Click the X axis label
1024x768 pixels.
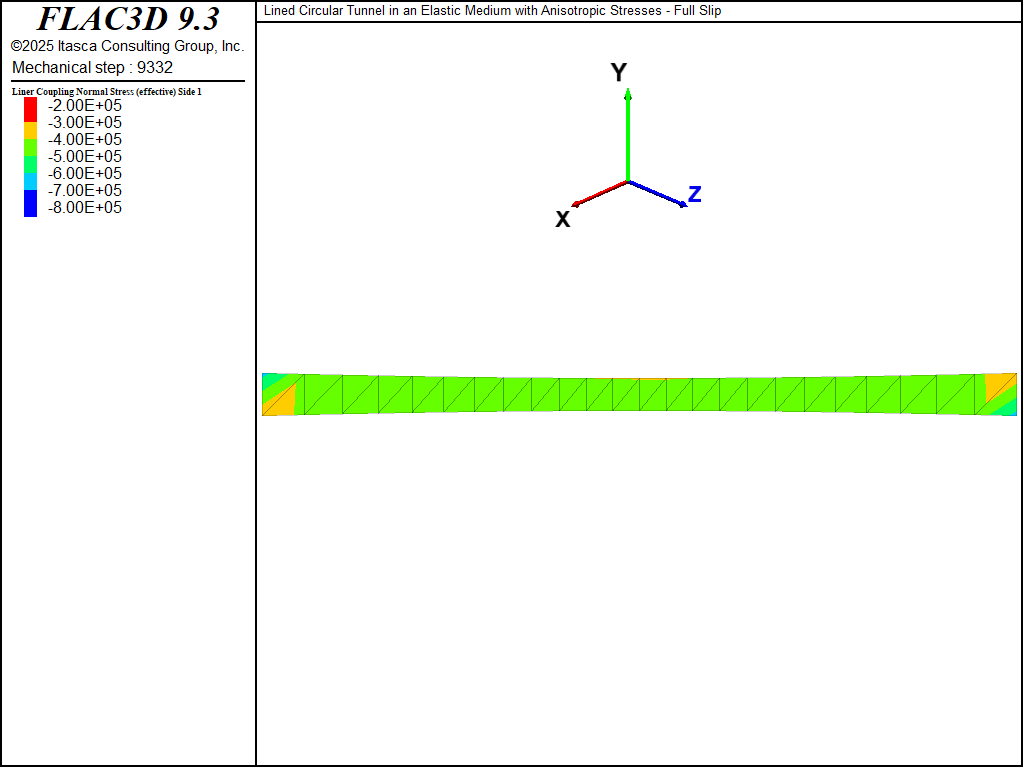click(x=563, y=219)
